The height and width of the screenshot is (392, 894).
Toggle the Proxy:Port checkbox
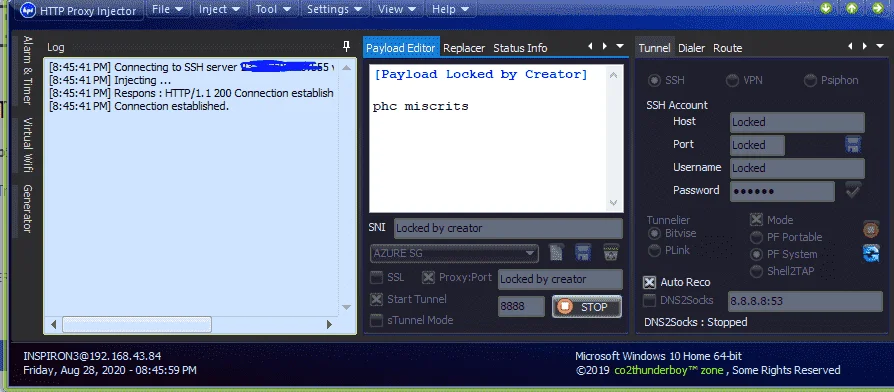(x=428, y=277)
